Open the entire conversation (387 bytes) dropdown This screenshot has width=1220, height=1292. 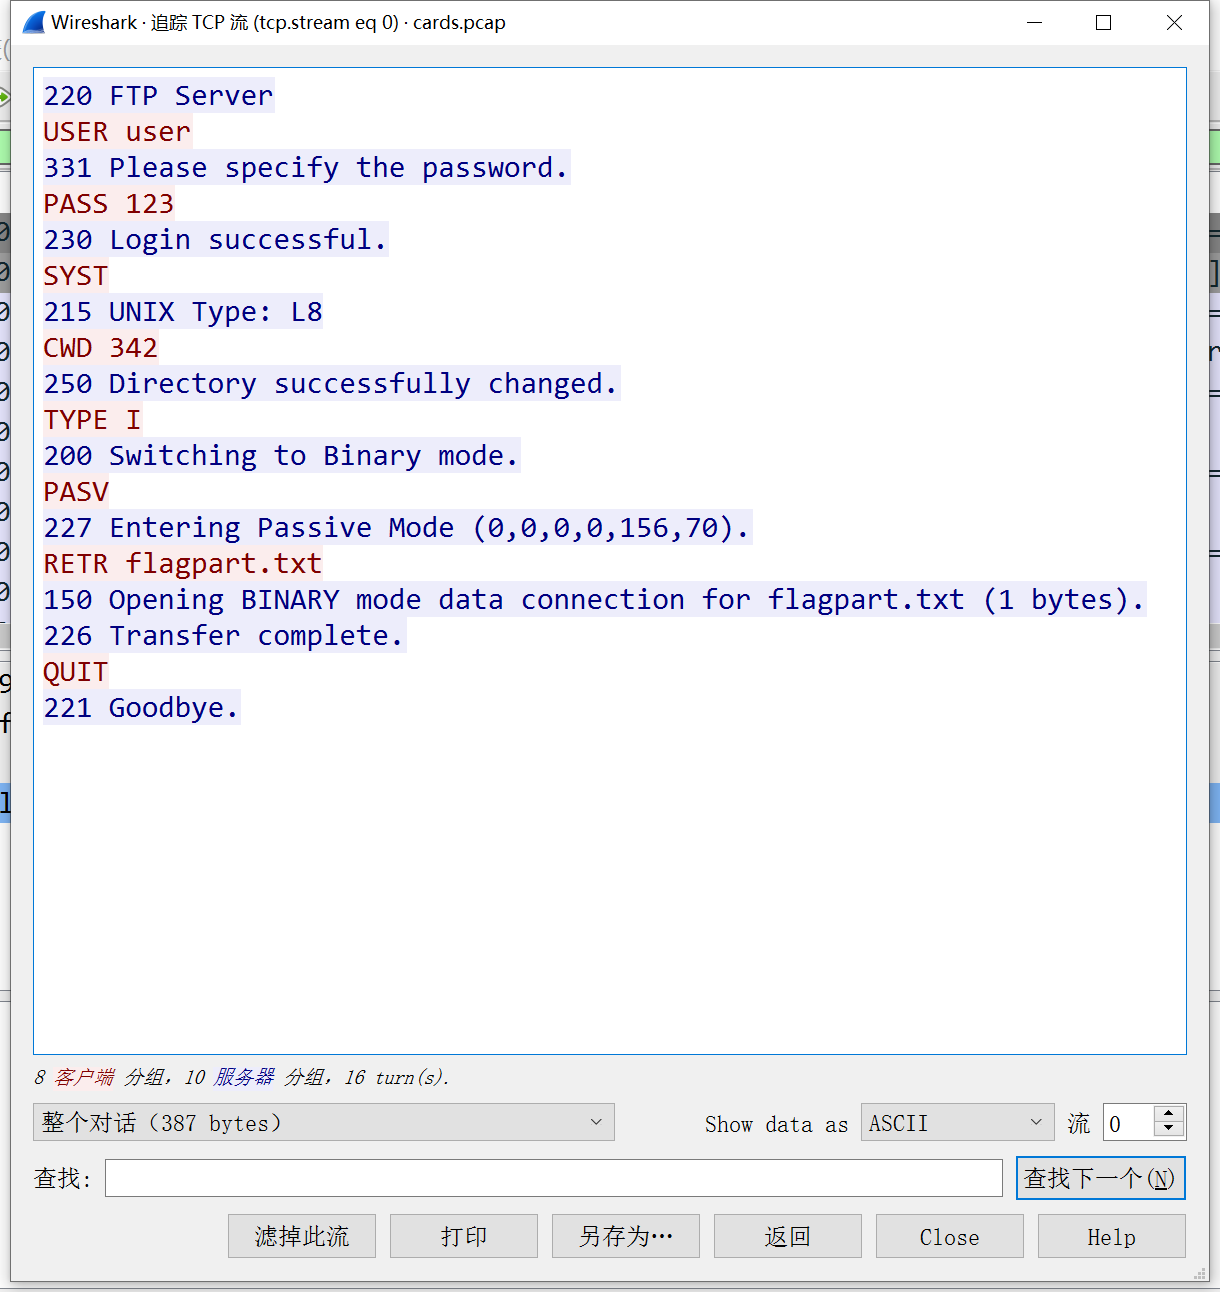coord(324,1122)
